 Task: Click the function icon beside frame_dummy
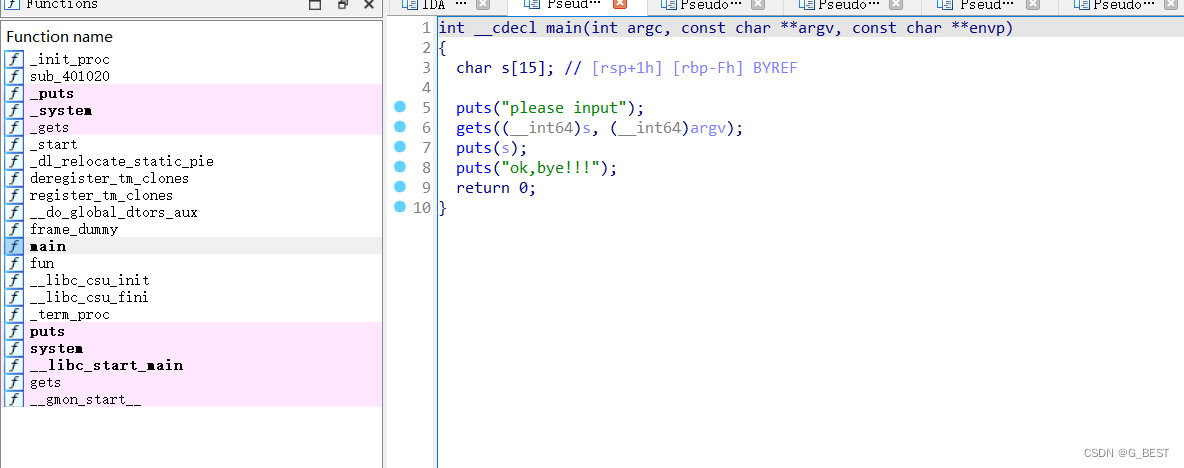pos(14,229)
